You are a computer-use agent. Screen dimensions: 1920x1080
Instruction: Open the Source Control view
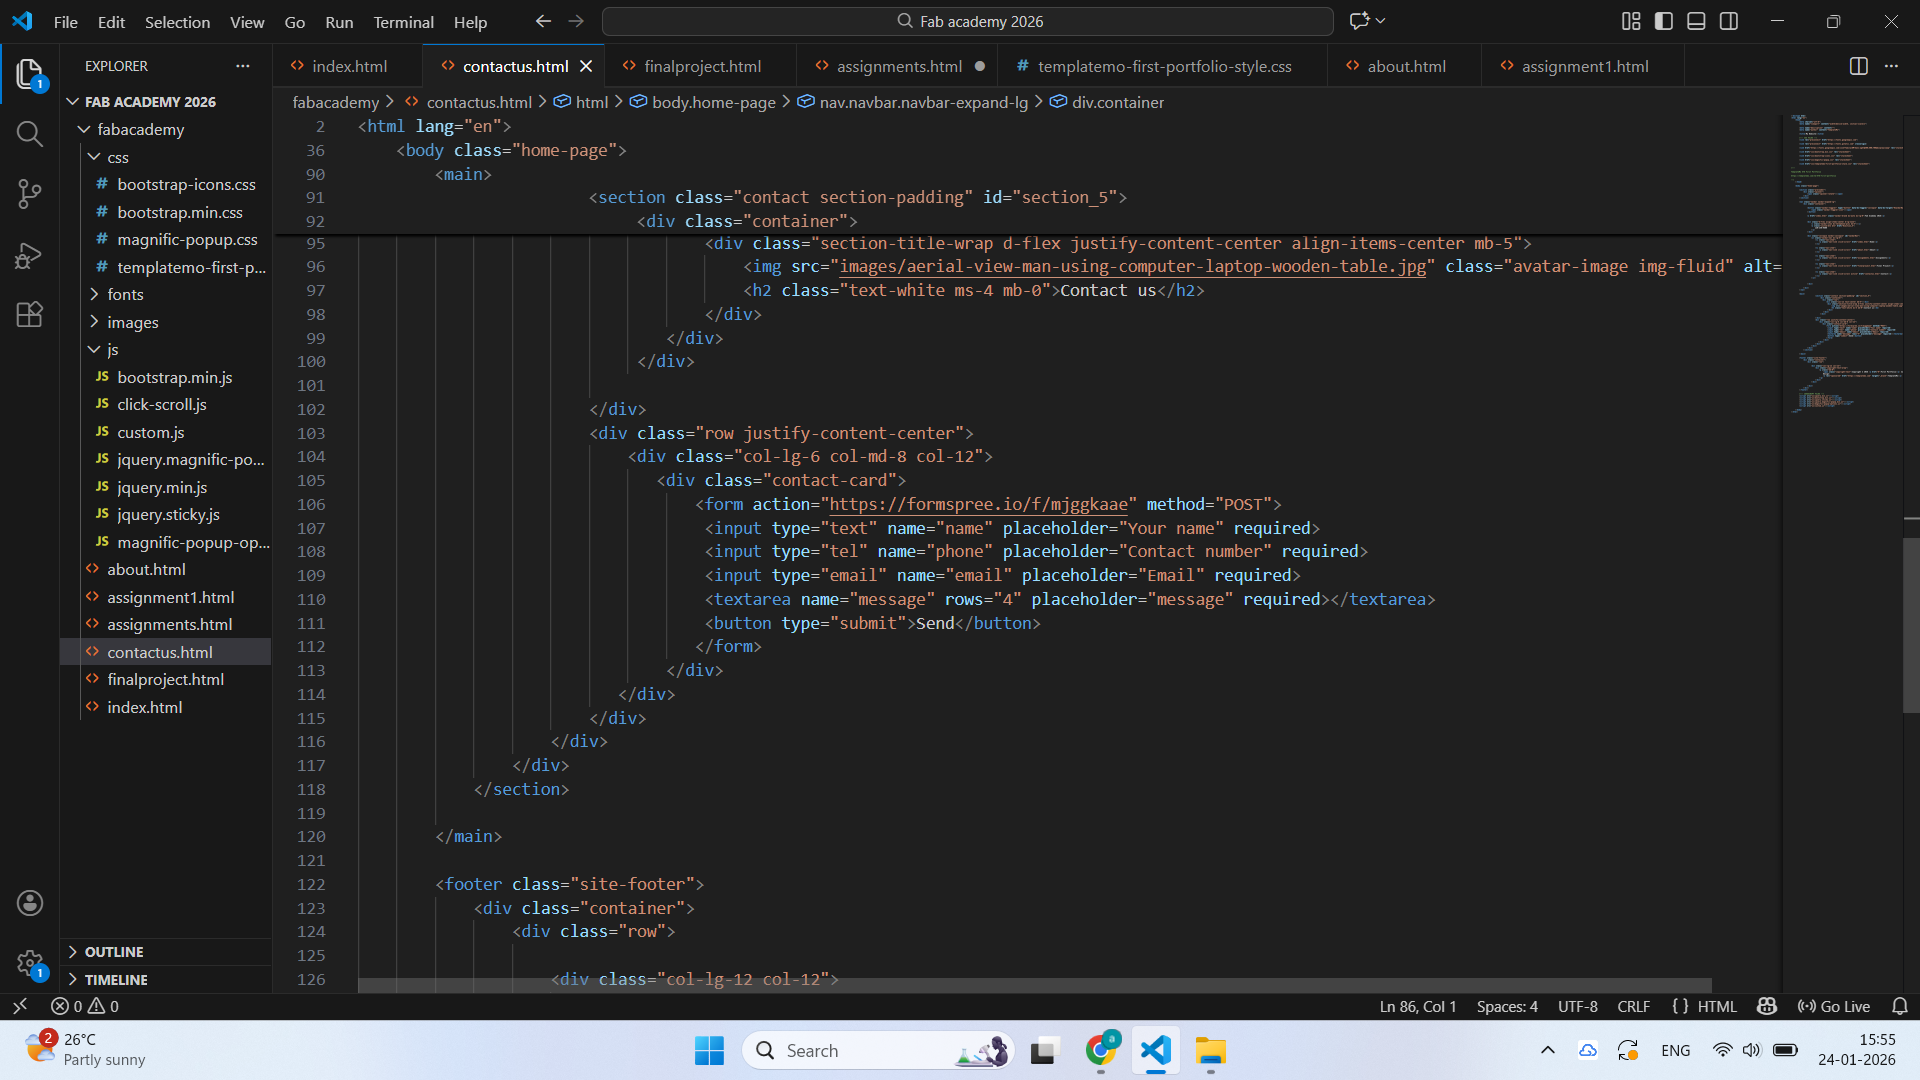30,194
